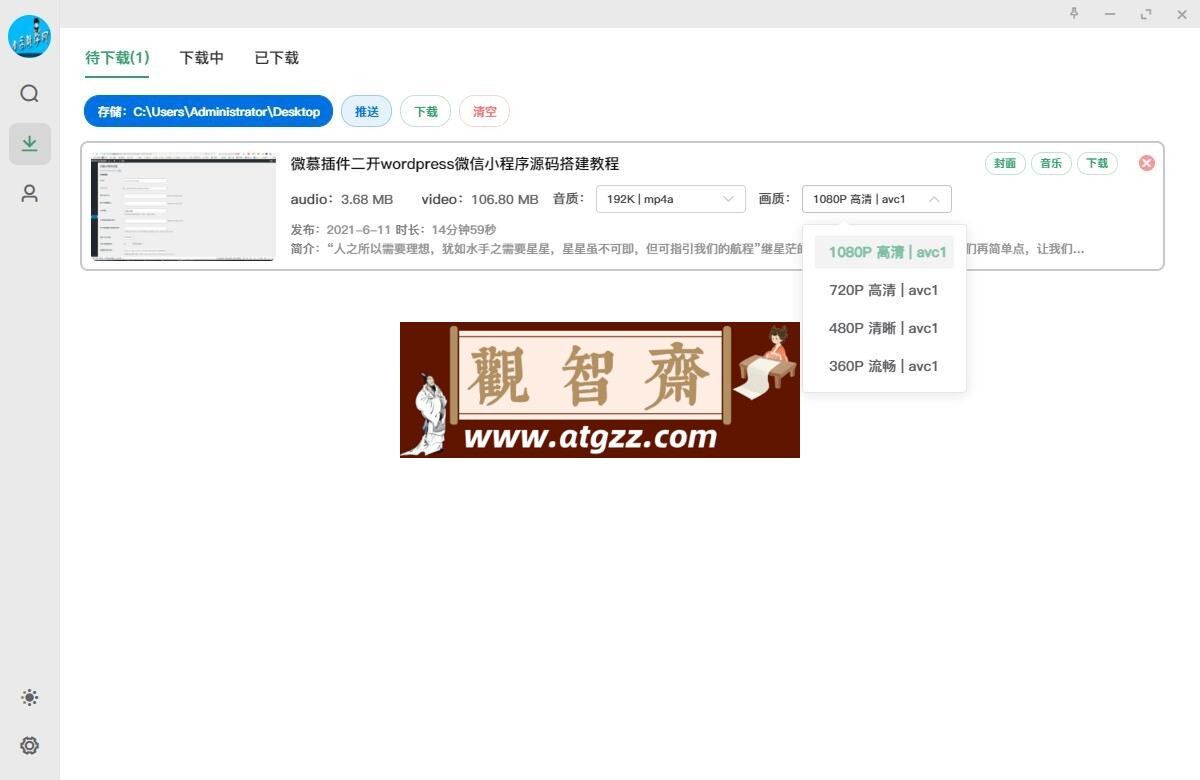Collapse the 画质 1080P 高清 dropdown
The height and width of the screenshot is (780, 1200).
[877, 199]
